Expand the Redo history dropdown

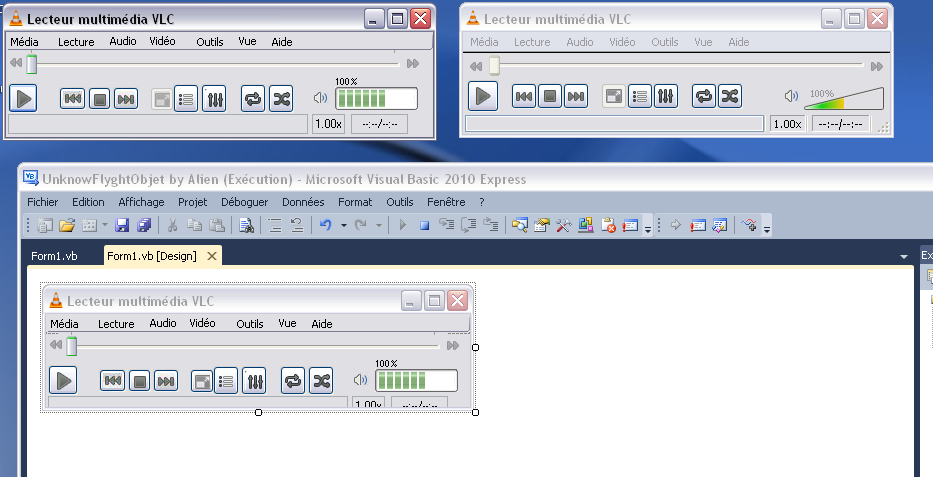coord(378,225)
